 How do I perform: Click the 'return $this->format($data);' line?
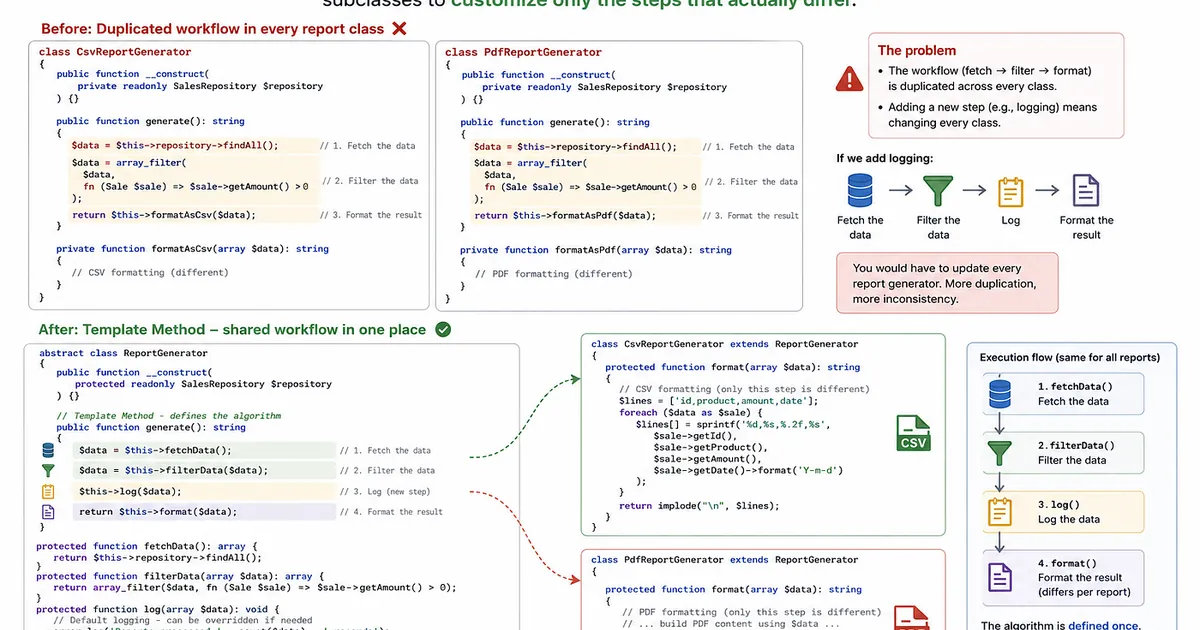click(x=158, y=512)
